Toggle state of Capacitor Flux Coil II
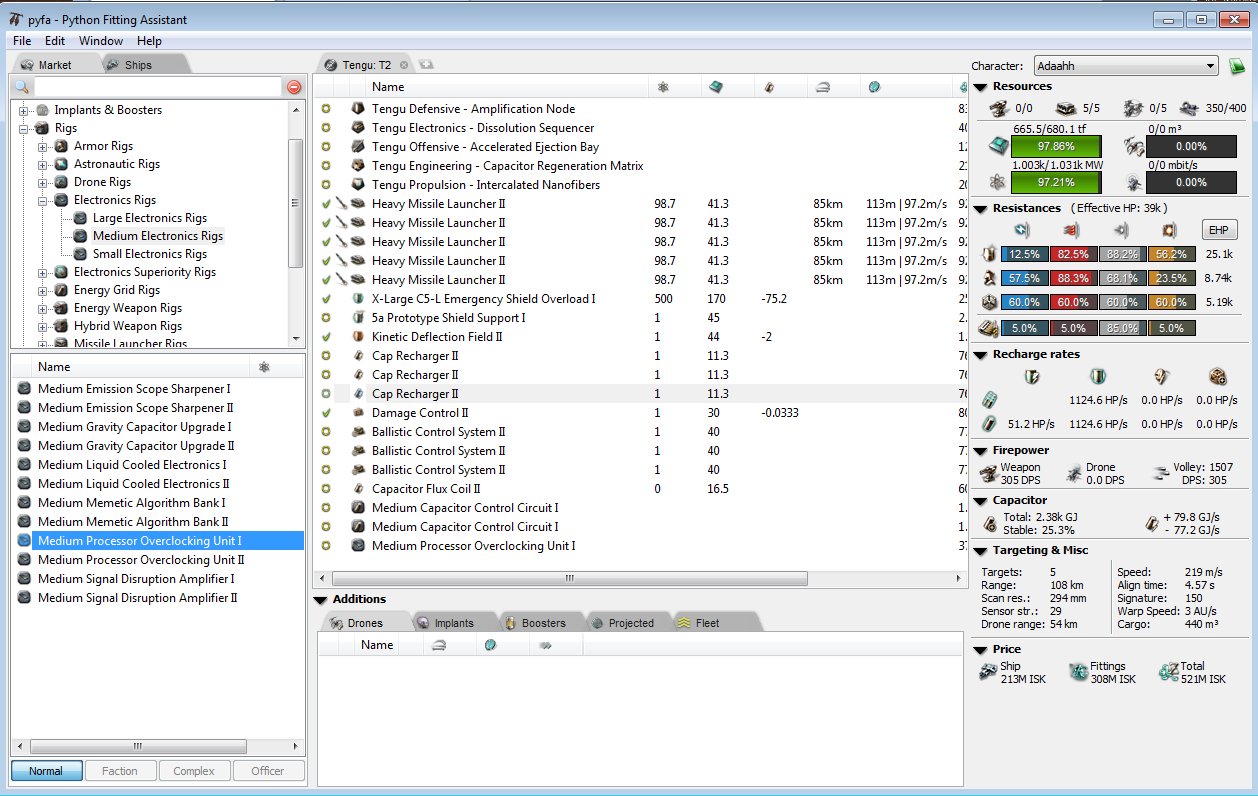 tap(326, 489)
